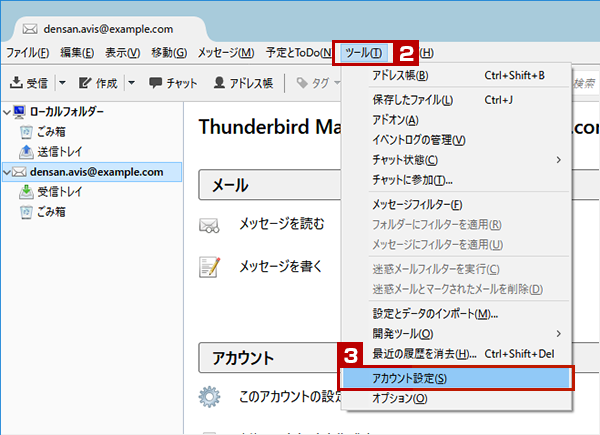The image size is (600, 435).
Task: Choose アドレス帳(B) in Tools menu
Action: (x=456, y=75)
